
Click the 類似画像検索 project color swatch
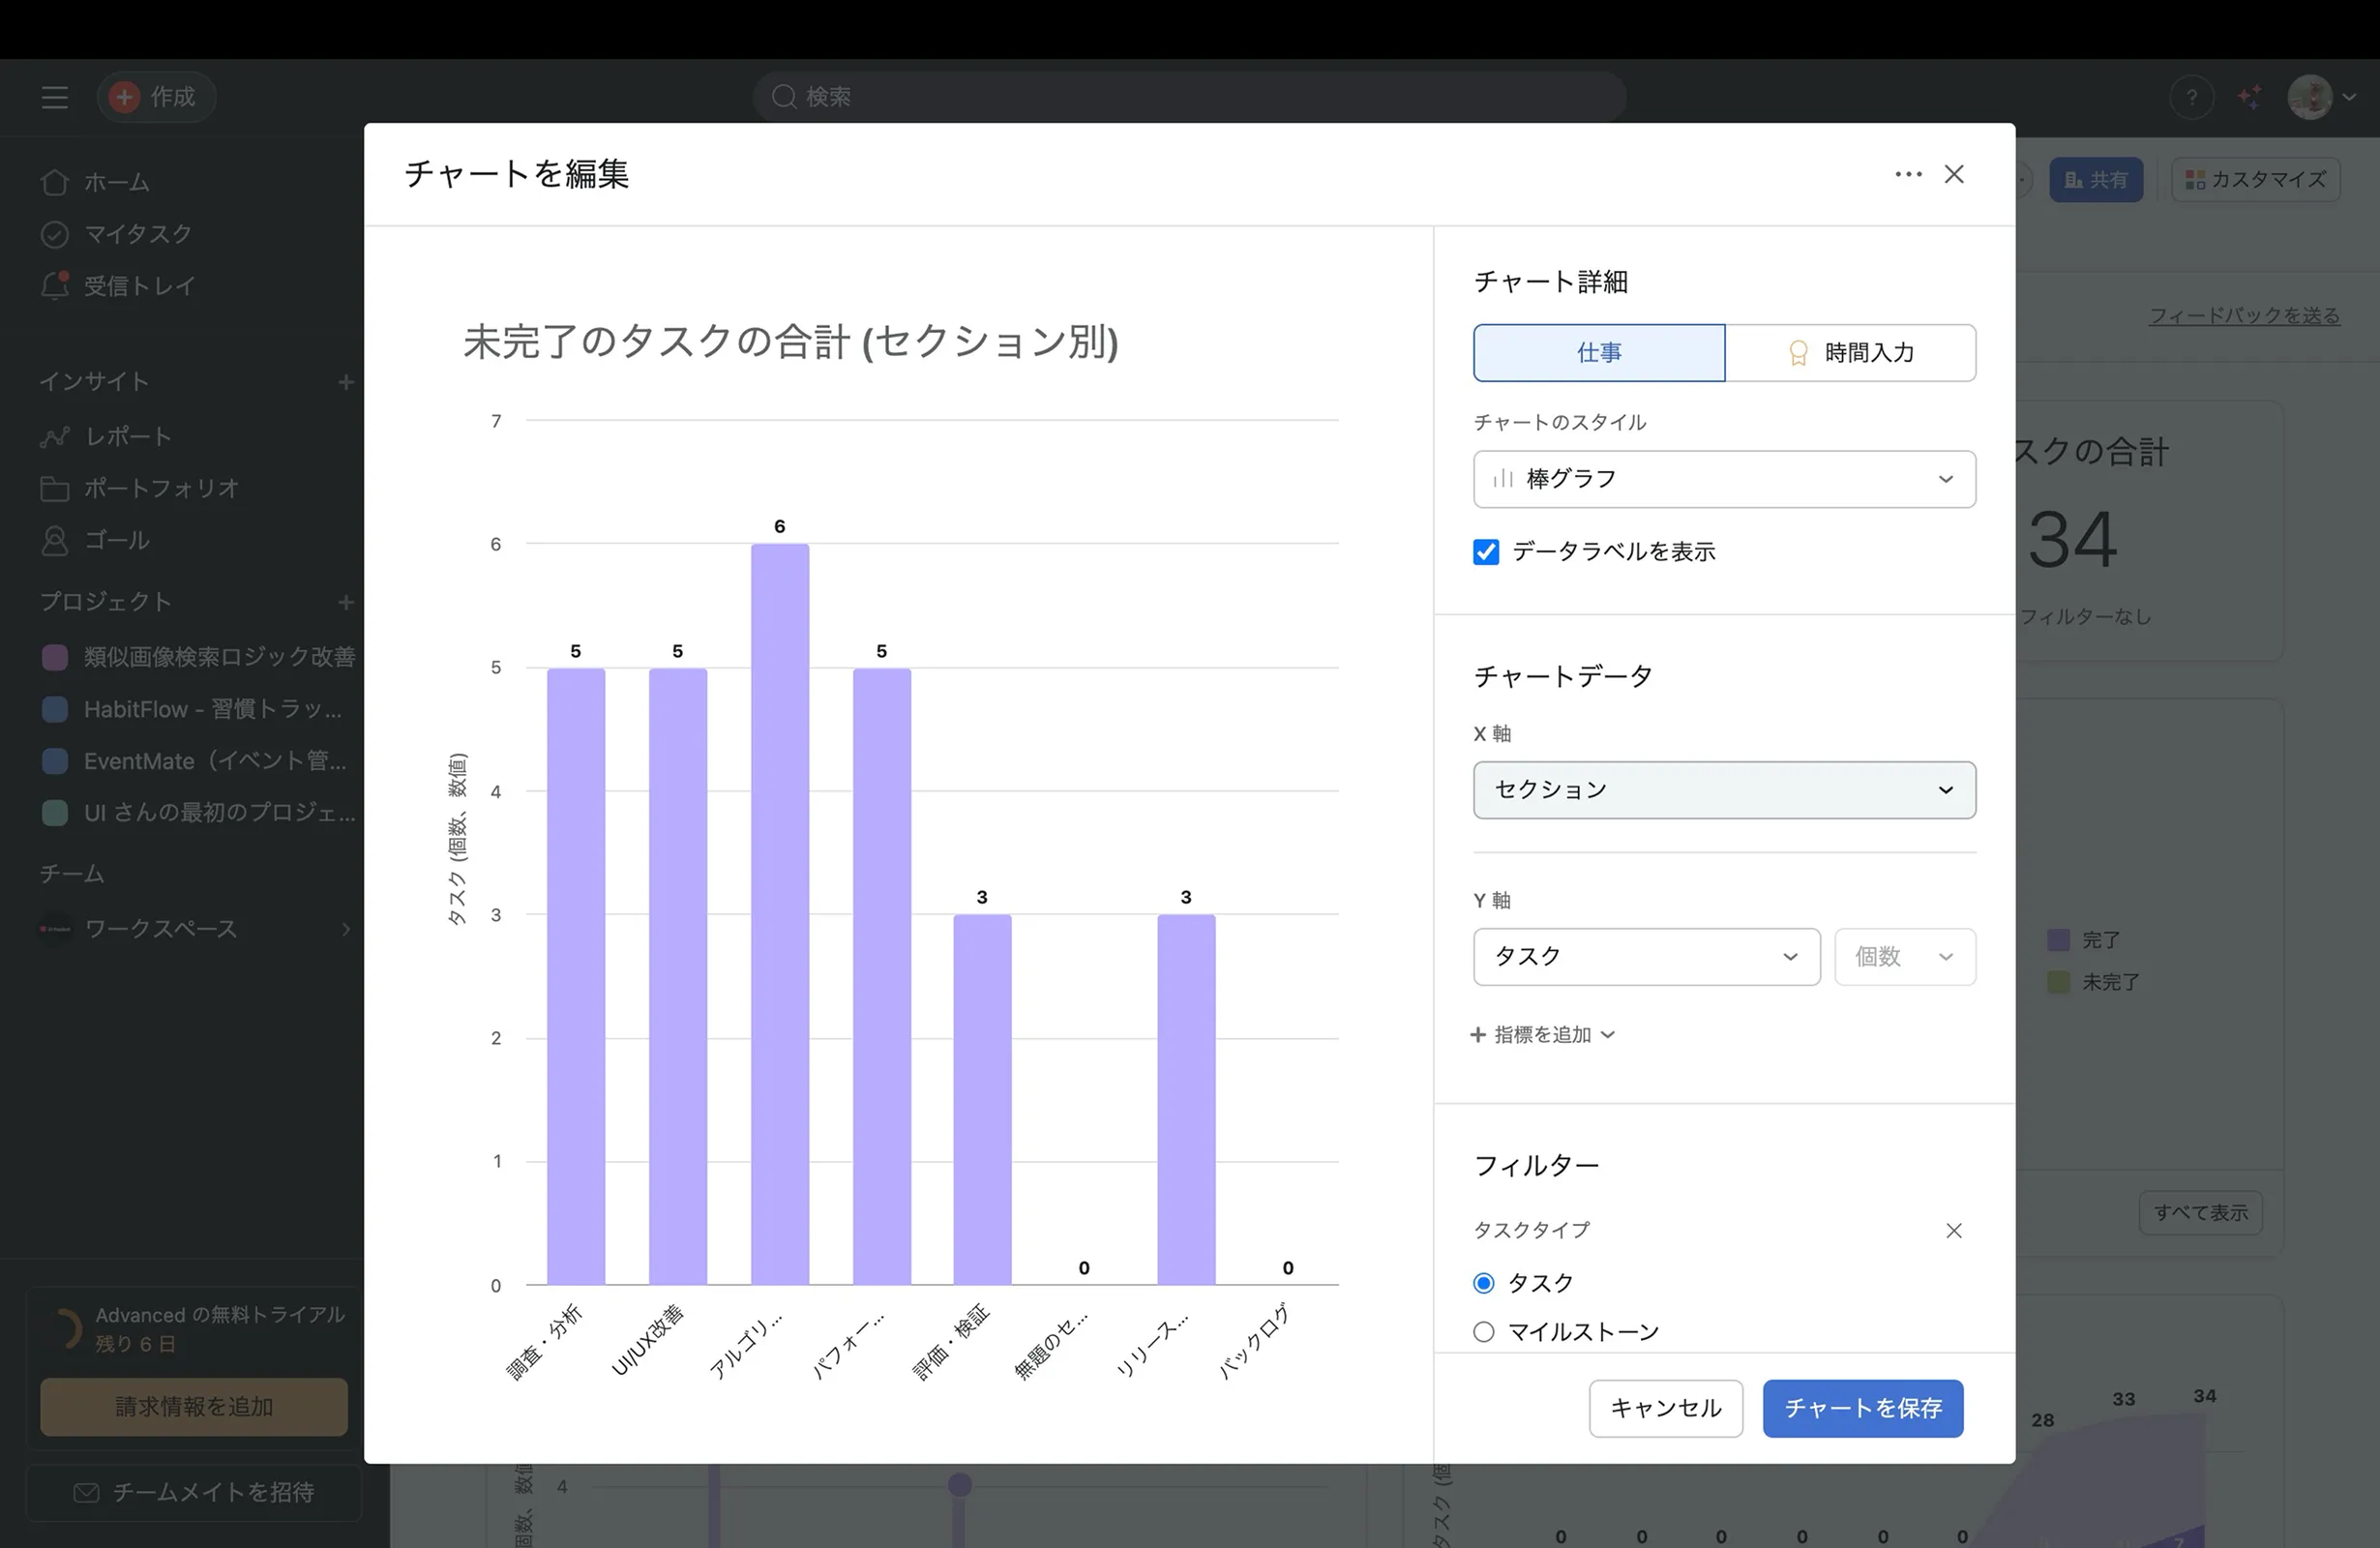pos(55,657)
